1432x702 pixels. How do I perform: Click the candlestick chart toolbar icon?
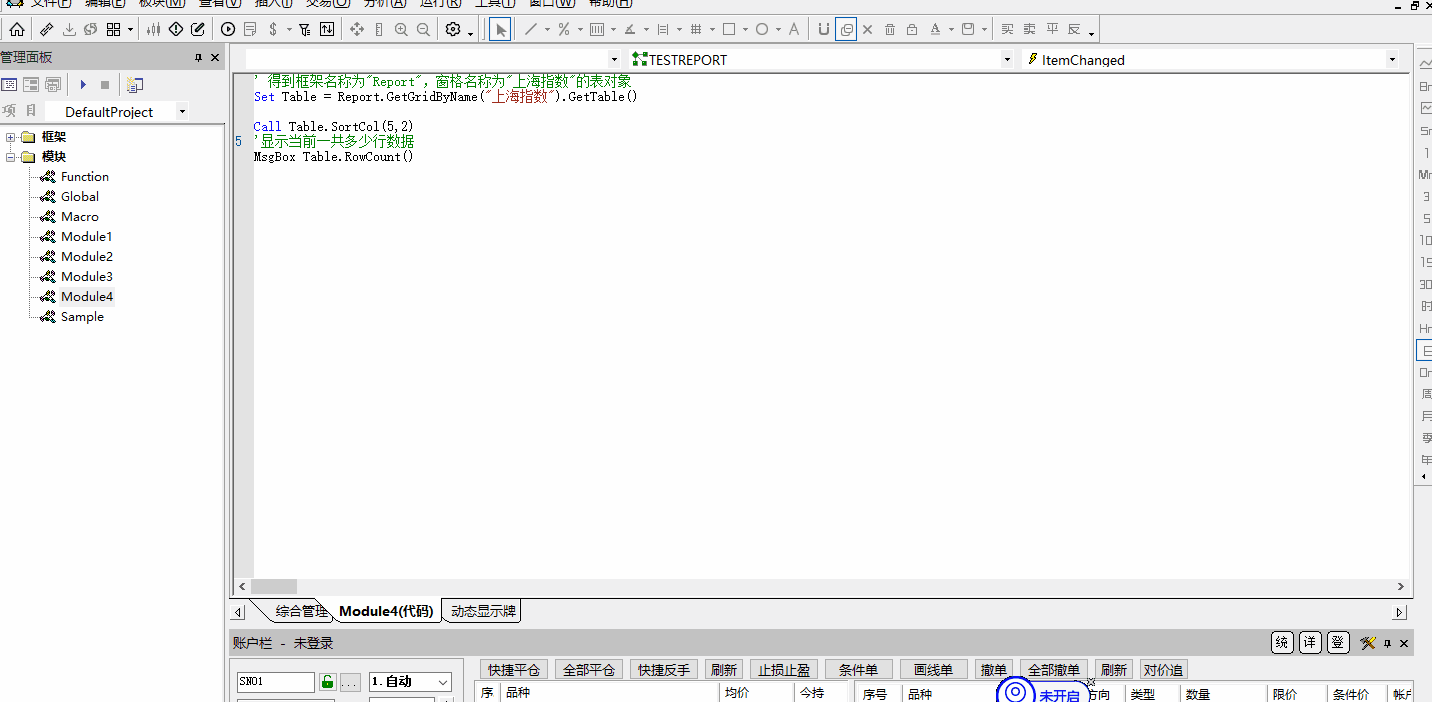click(x=153, y=30)
